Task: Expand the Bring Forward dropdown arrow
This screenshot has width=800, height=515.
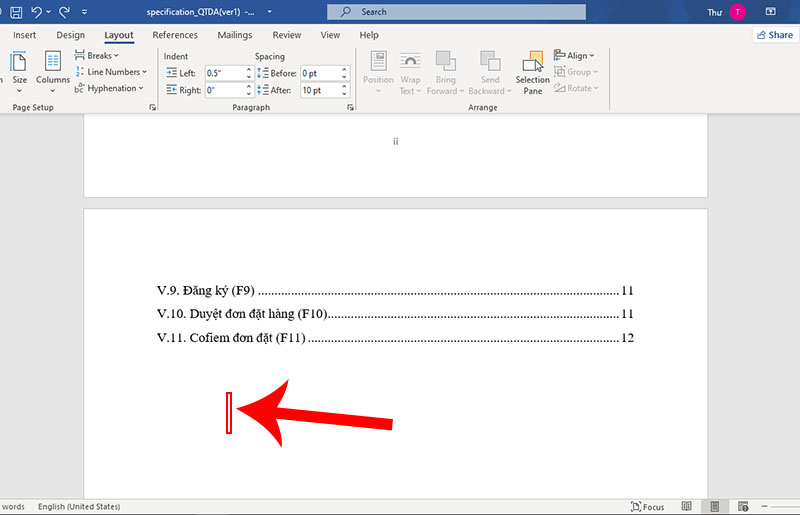Action: pyautogui.click(x=461, y=91)
